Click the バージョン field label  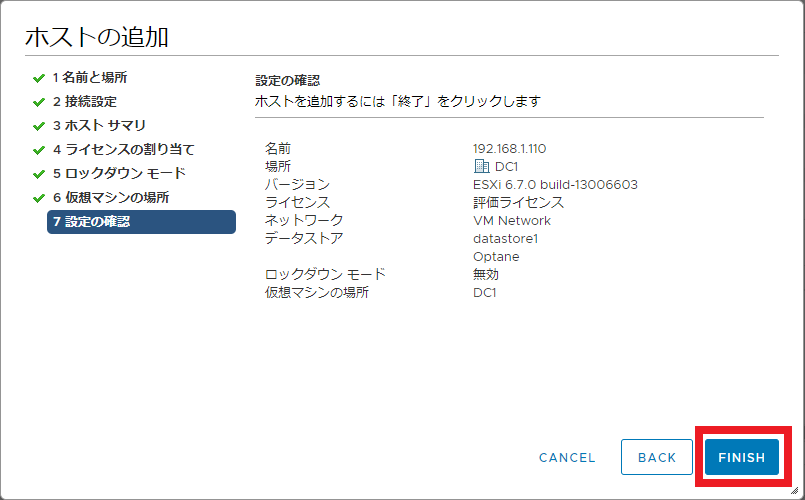297,184
